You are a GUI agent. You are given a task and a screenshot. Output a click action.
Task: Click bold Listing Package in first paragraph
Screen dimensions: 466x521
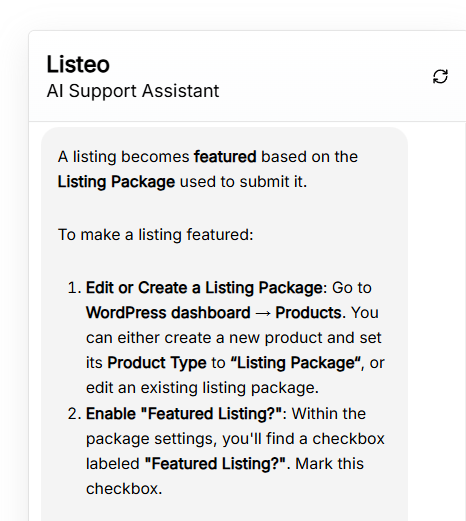(116, 182)
